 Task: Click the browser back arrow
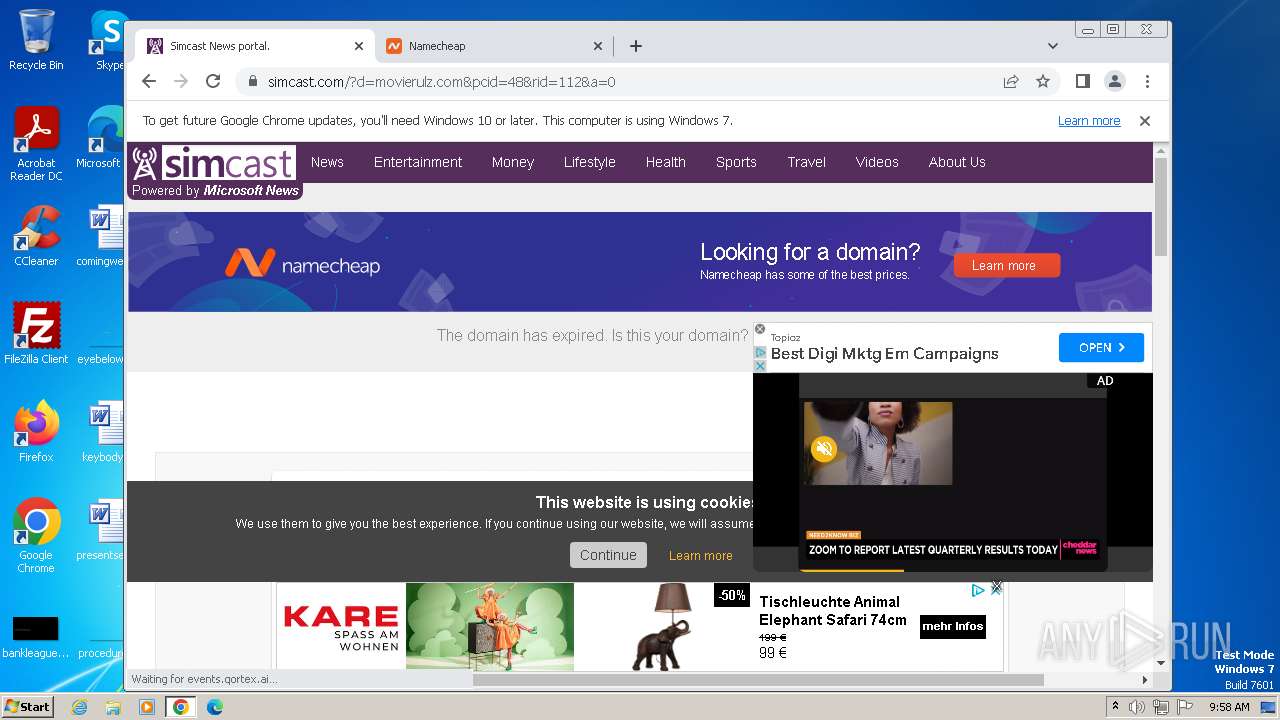click(149, 81)
